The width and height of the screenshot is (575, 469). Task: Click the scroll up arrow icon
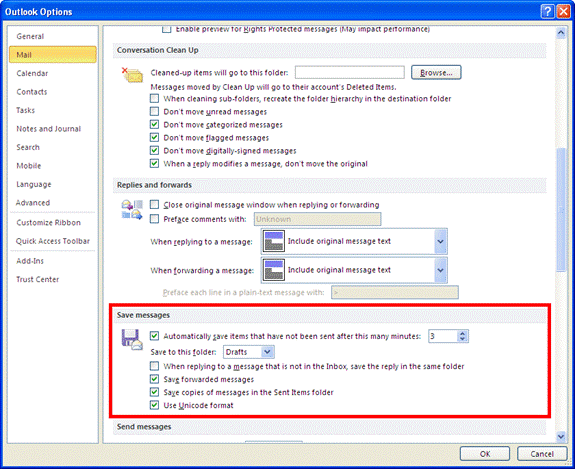pyautogui.click(x=561, y=33)
